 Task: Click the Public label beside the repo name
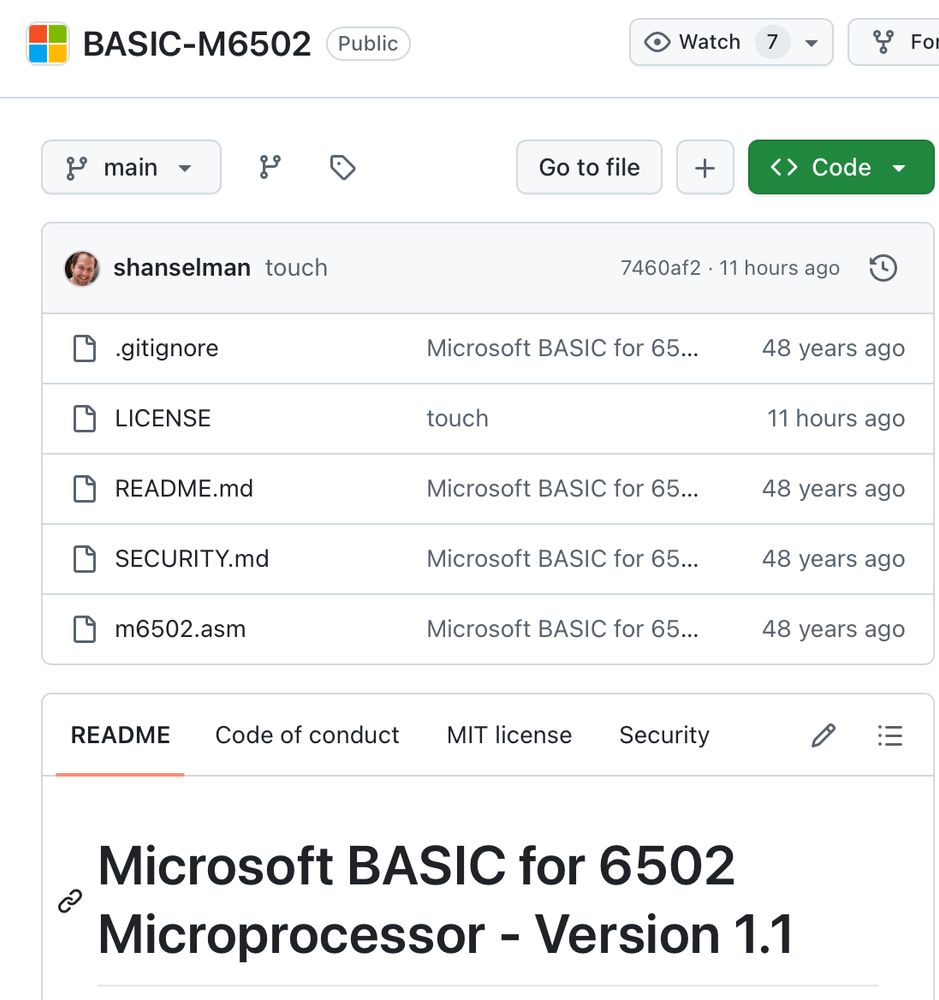tap(368, 42)
